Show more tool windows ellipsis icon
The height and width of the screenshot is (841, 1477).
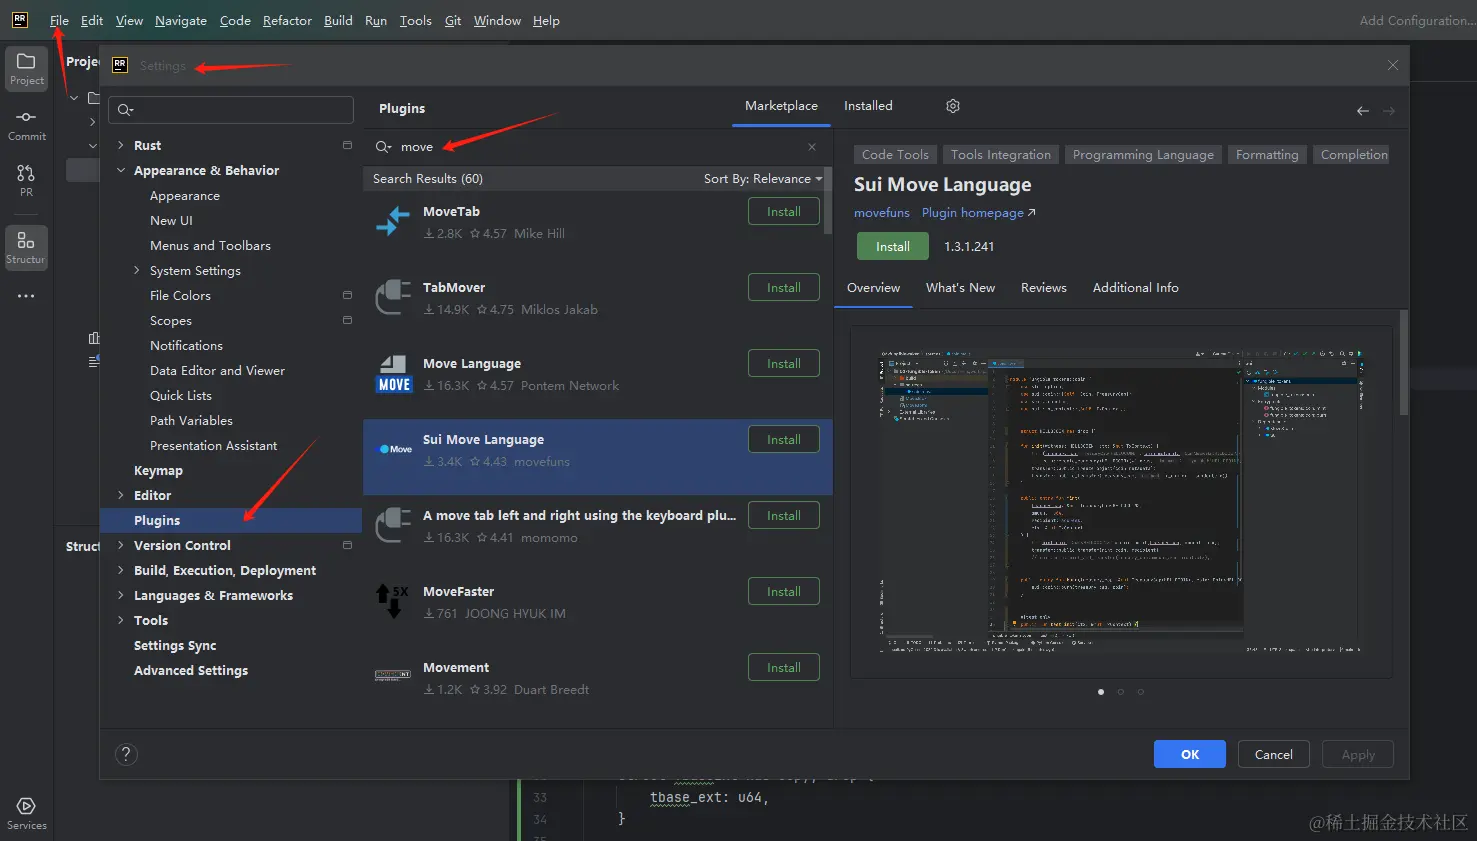[26, 296]
